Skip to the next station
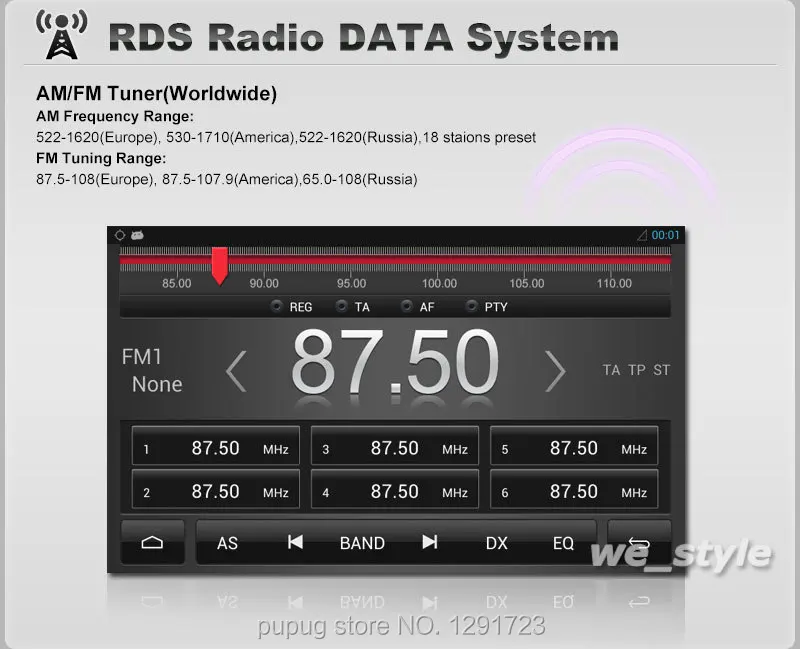This screenshot has width=800, height=649. pyautogui.click(x=430, y=542)
